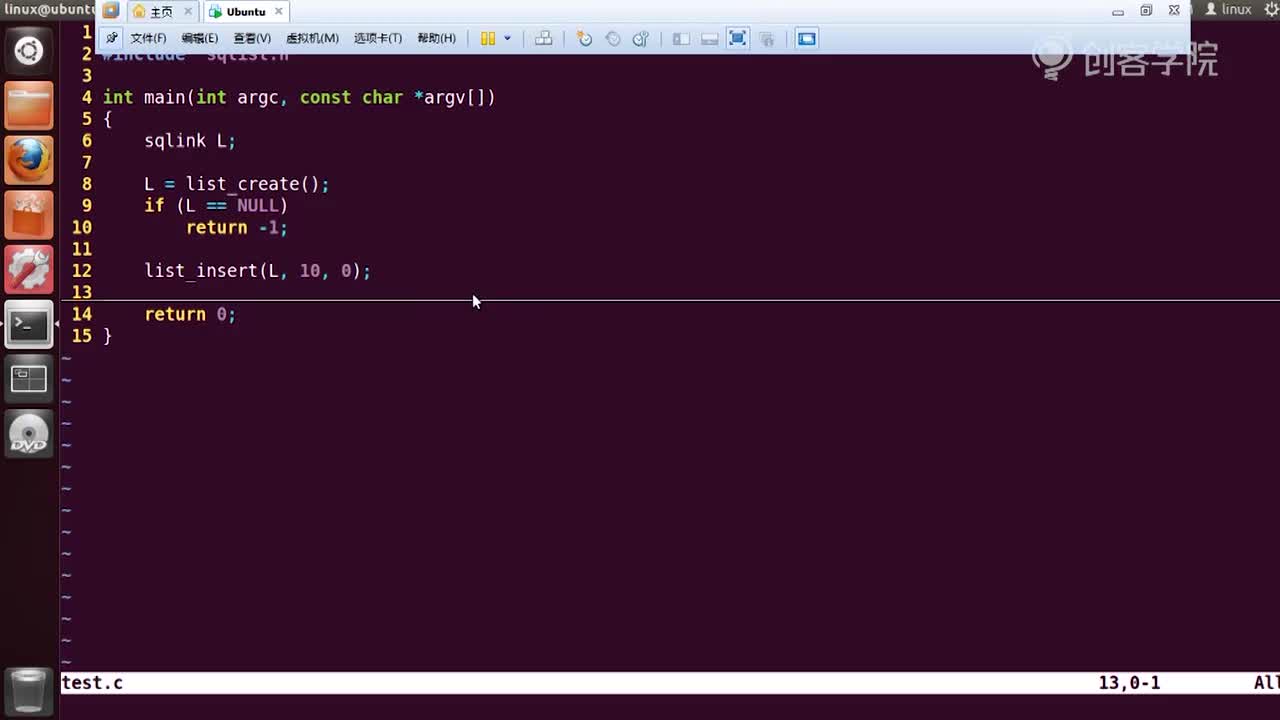This screenshot has width=1280, height=720.
Task: Open the VMware library icon beside tabs
Action: (x=111, y=11)
